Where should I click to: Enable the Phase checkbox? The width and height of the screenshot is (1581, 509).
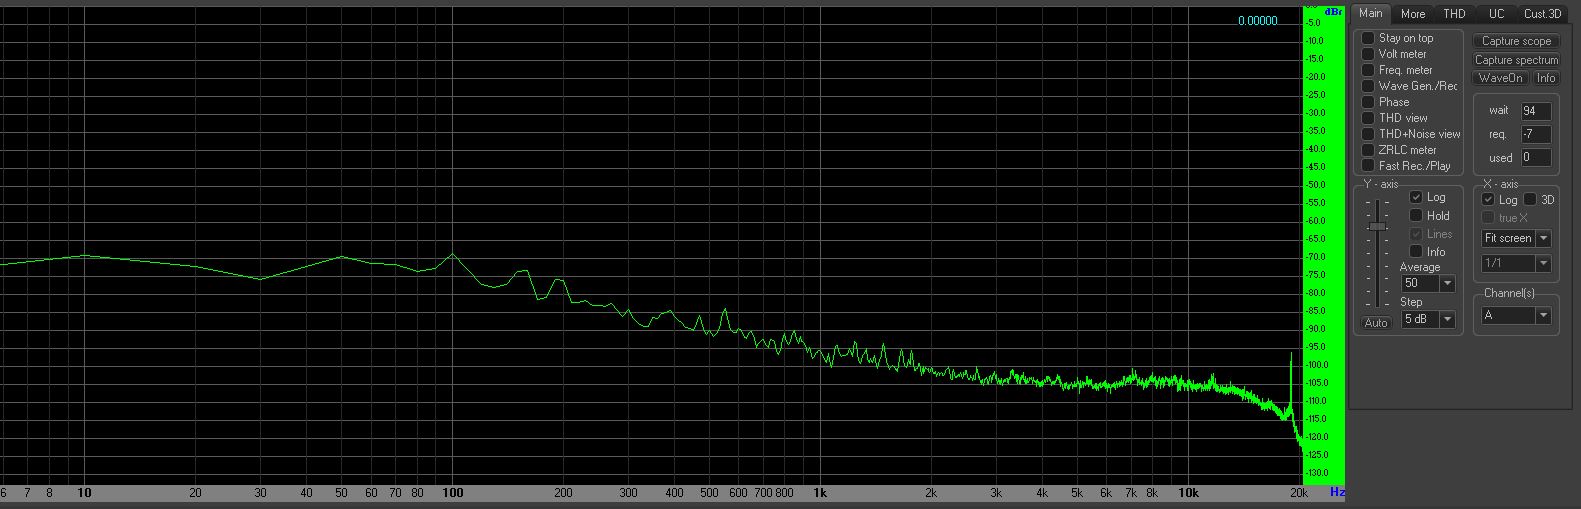(1368, 102)
